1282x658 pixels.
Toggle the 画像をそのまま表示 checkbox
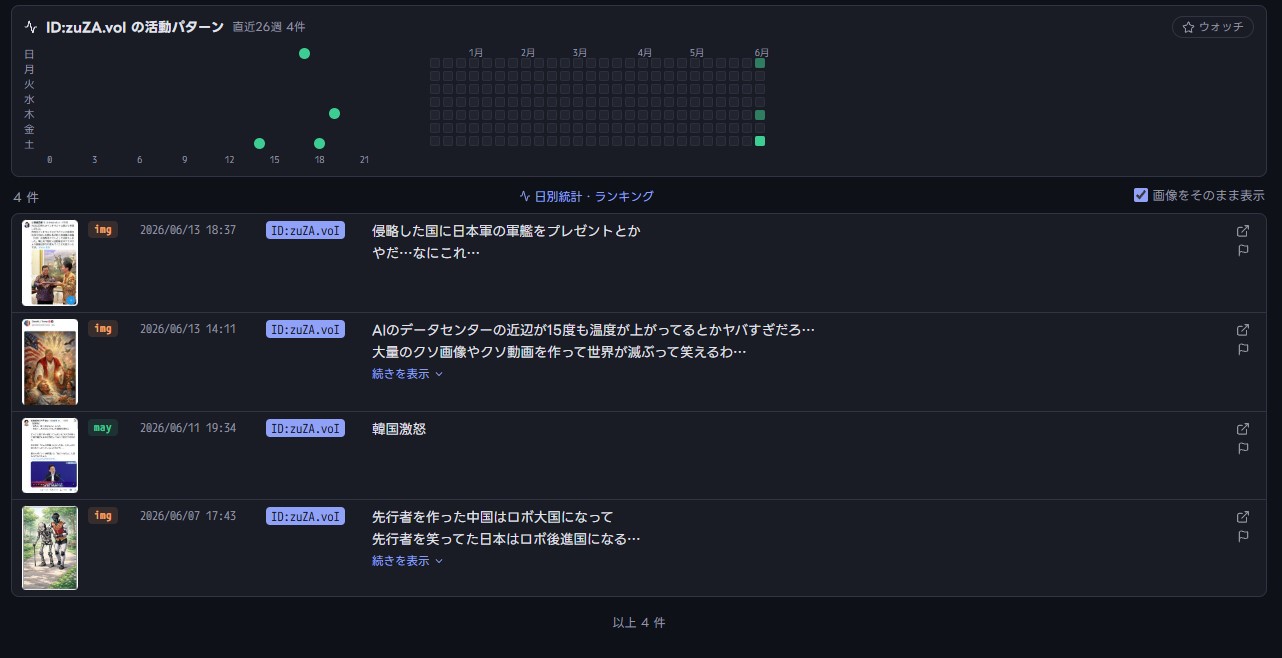point(1141,195)
